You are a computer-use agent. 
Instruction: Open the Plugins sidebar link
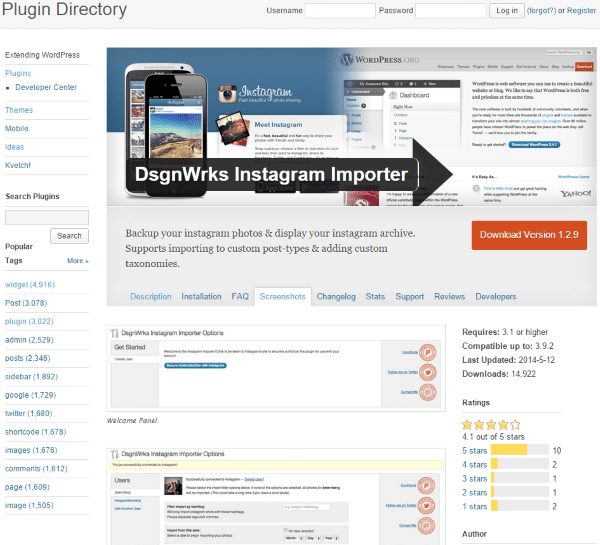[18, 73]
